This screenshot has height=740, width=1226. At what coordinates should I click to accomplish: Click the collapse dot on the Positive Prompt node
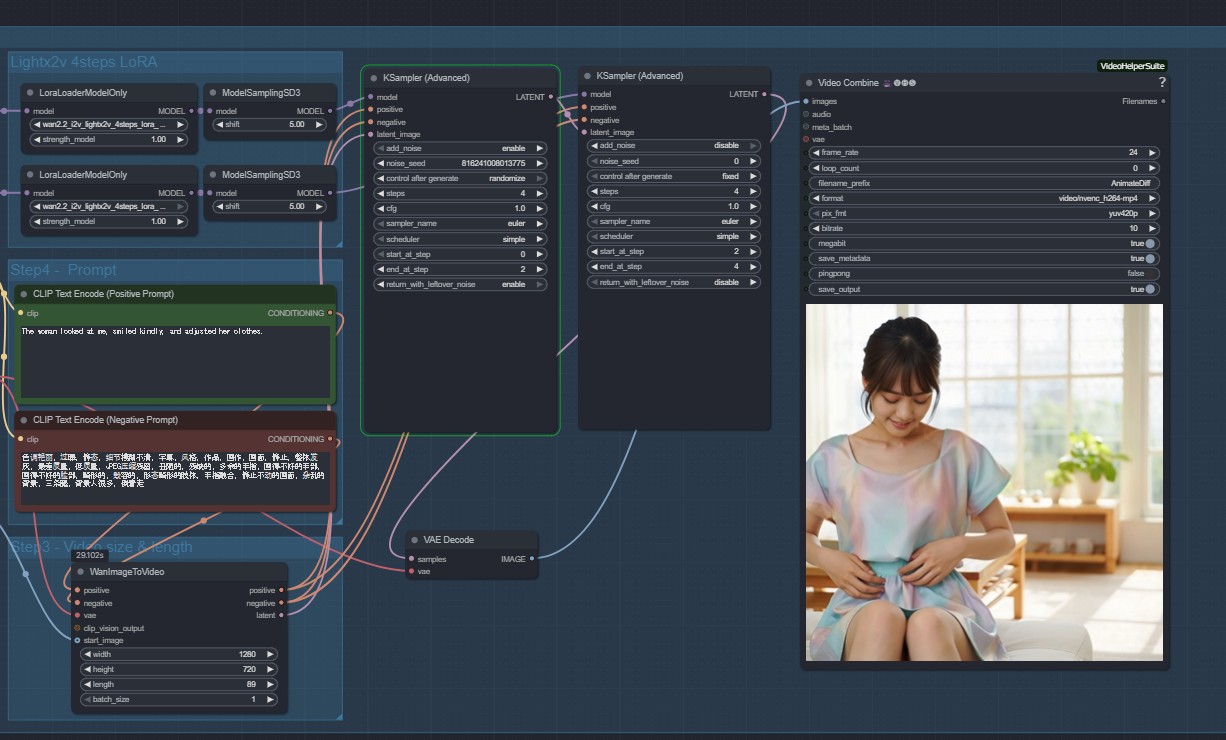(x=23, y=294)
